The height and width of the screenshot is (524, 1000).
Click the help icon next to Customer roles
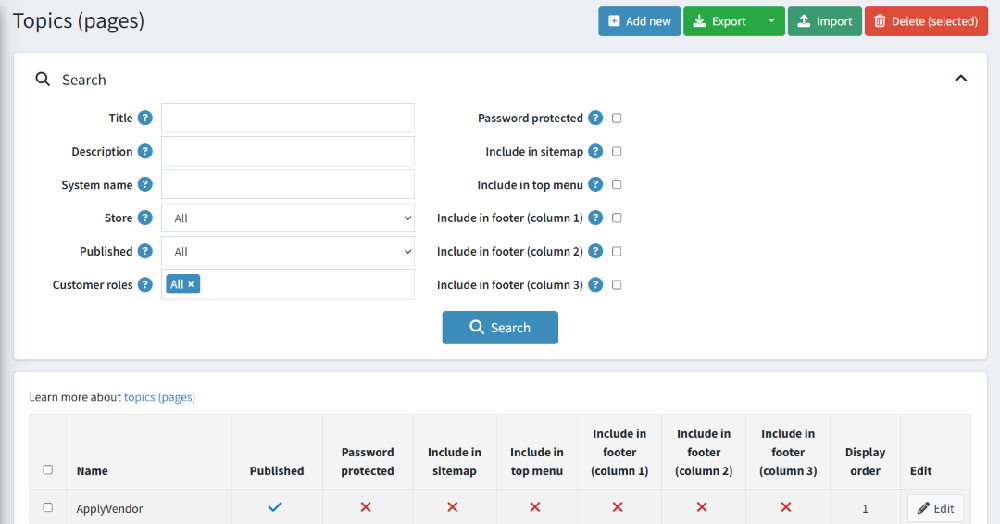click(x=145, y=285)
